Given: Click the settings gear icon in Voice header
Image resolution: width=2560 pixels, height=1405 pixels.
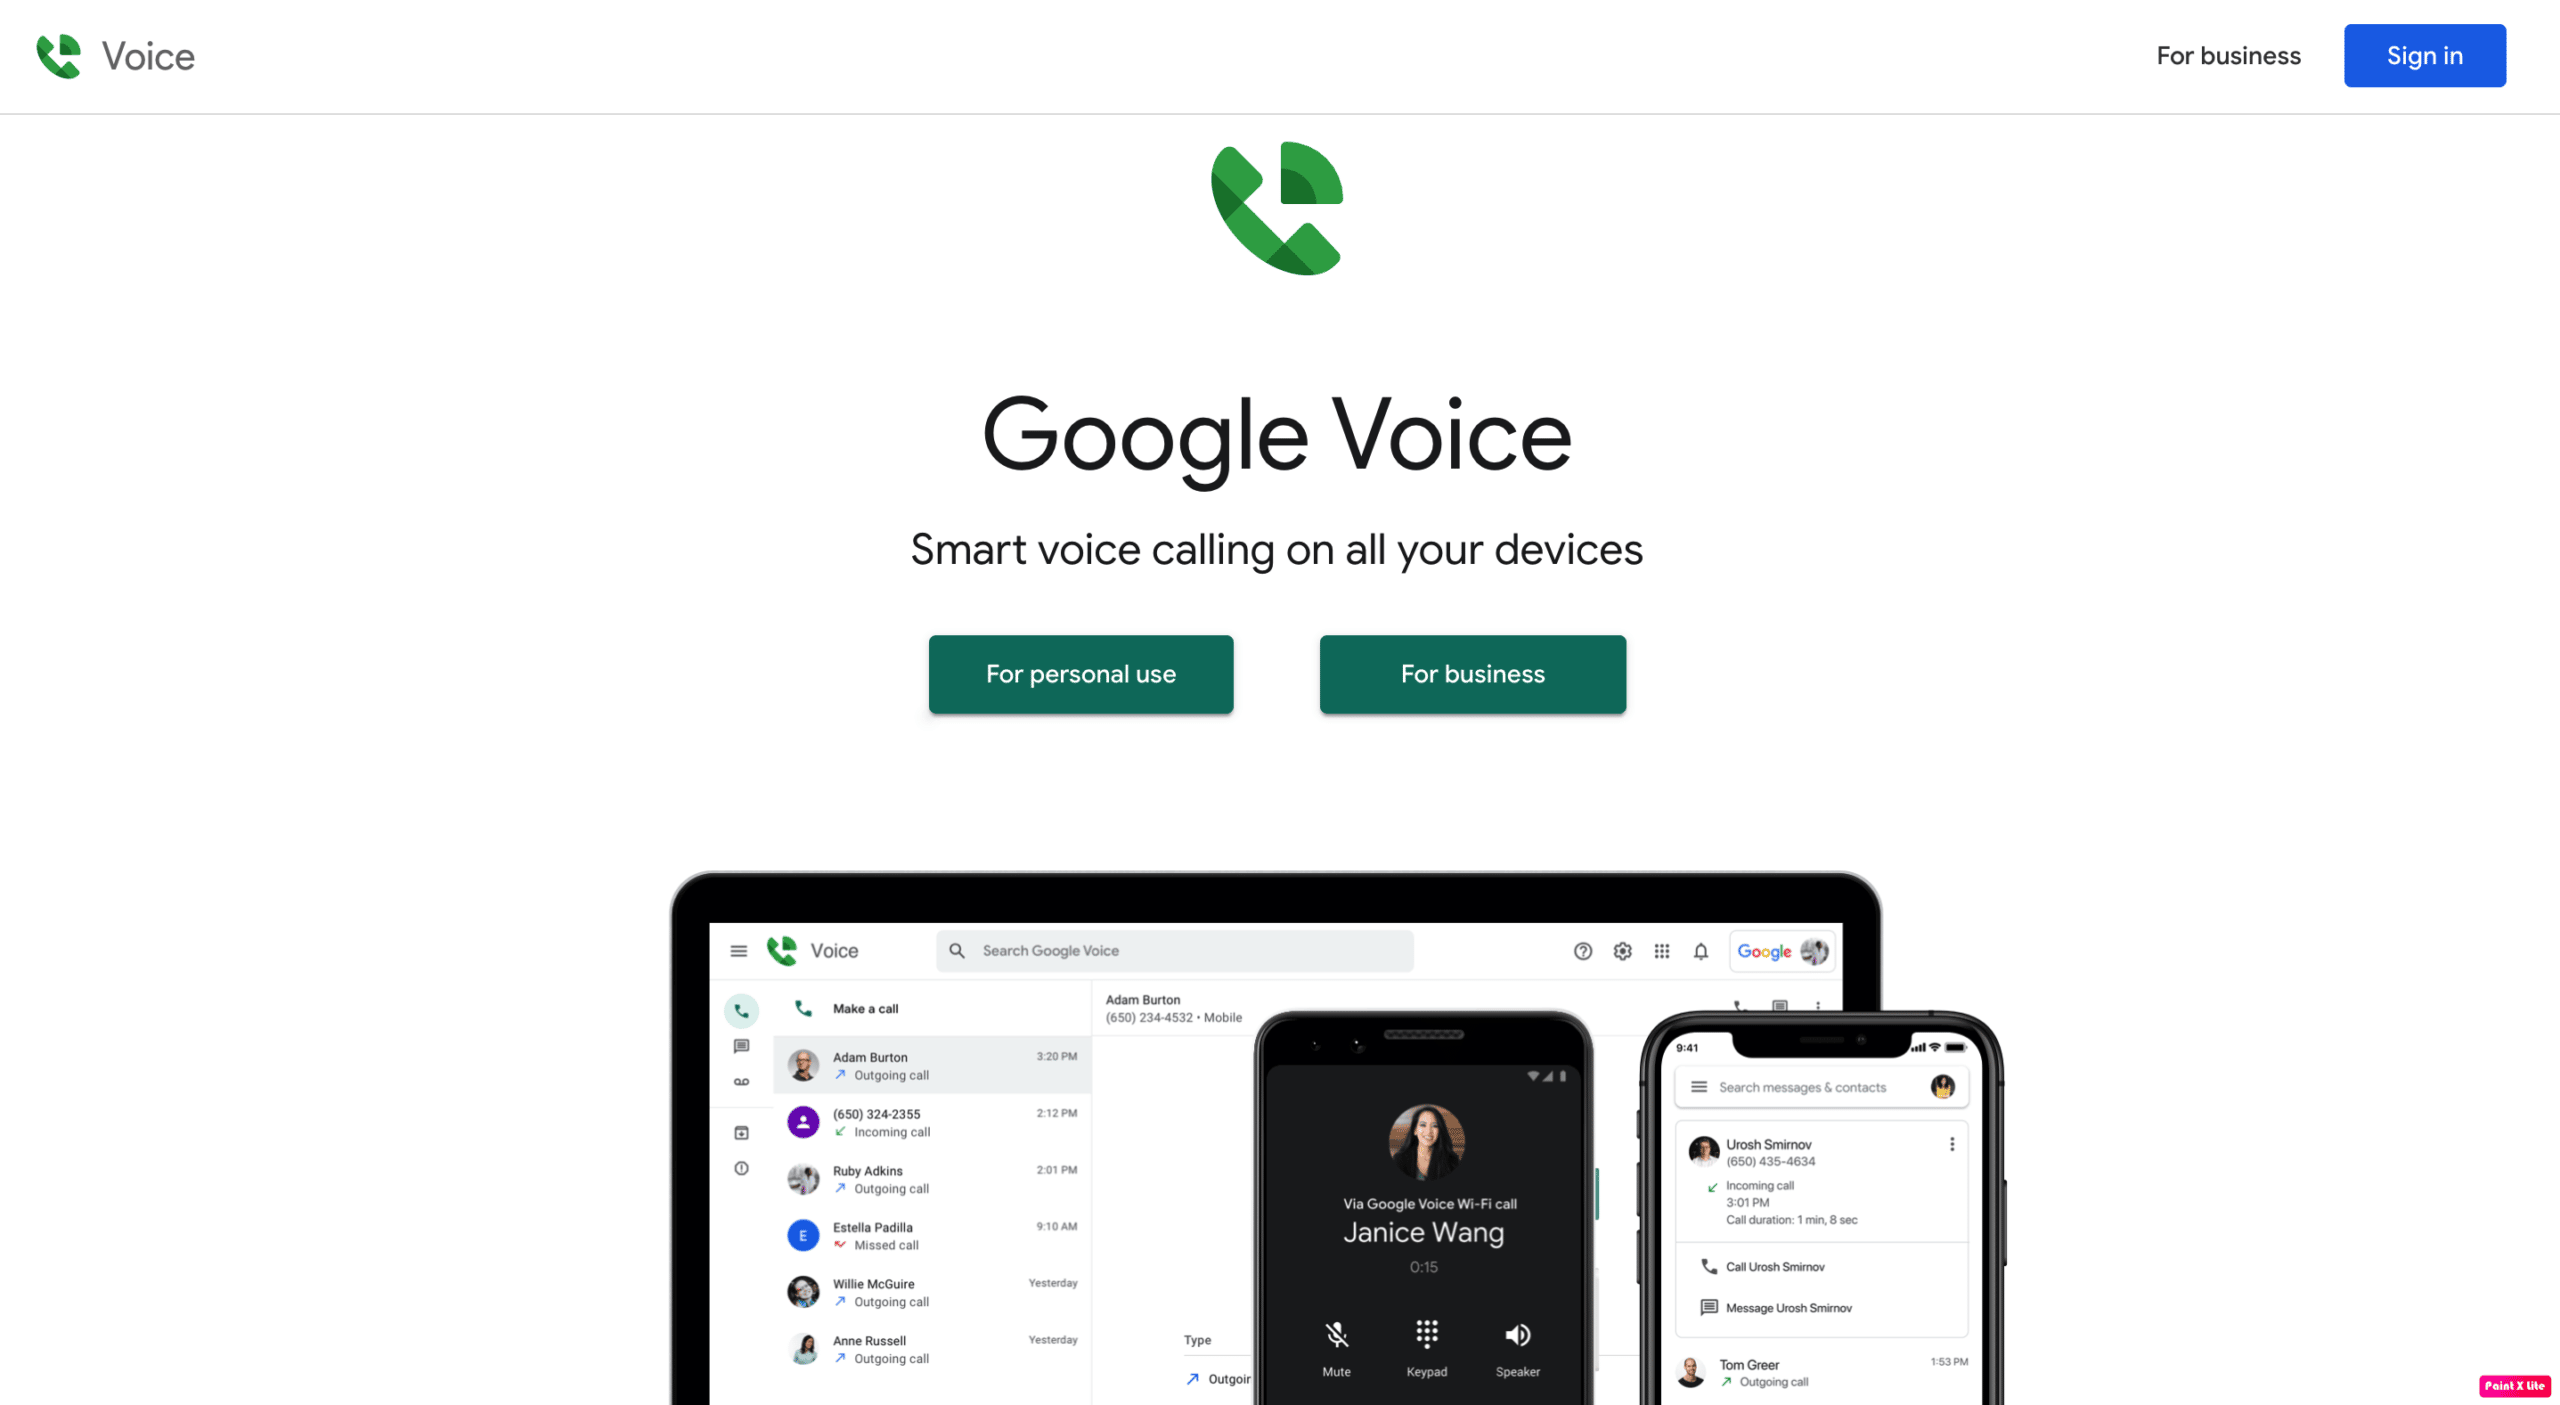Looking at the screenshot, I should 1621,950.
